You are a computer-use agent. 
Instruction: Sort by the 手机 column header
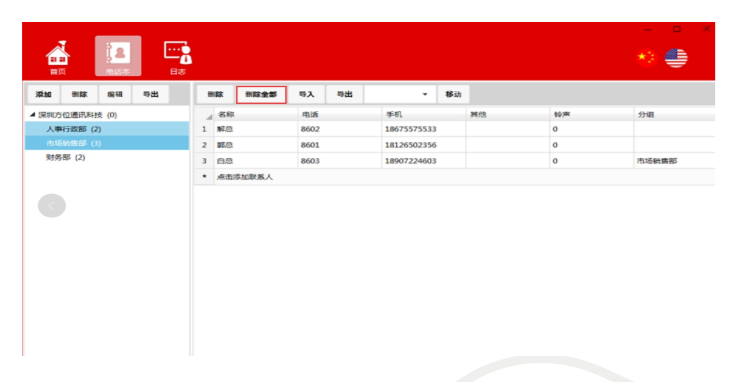423,115
